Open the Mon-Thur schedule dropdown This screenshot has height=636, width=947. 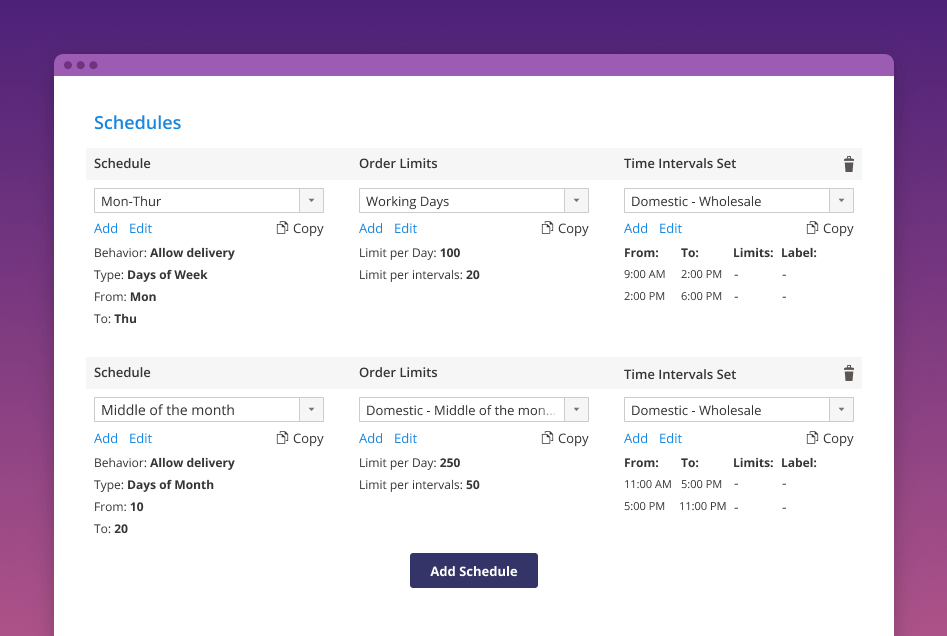point(311,201)
